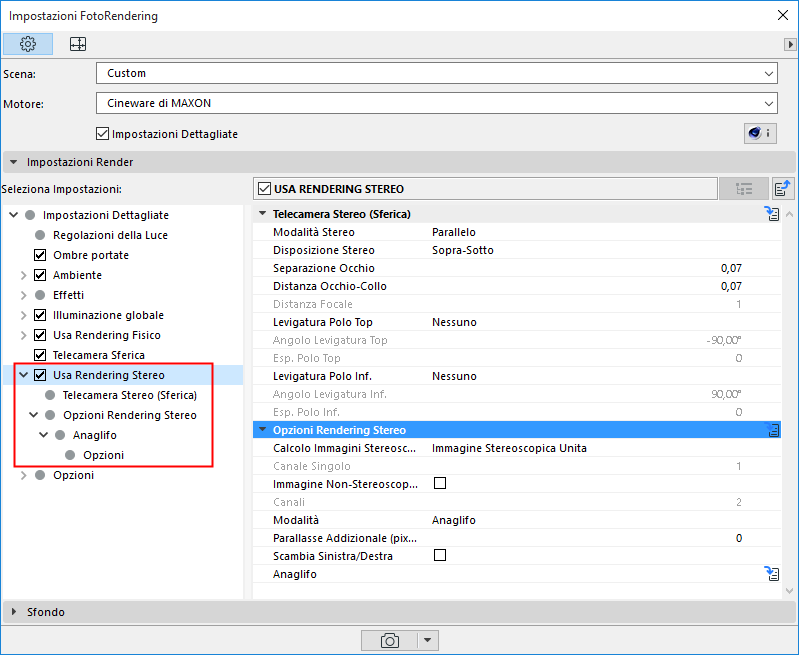Screen dimensions: 799x655
Task: Click the export settings icon beside the list view icon
Action: (783, 189)
